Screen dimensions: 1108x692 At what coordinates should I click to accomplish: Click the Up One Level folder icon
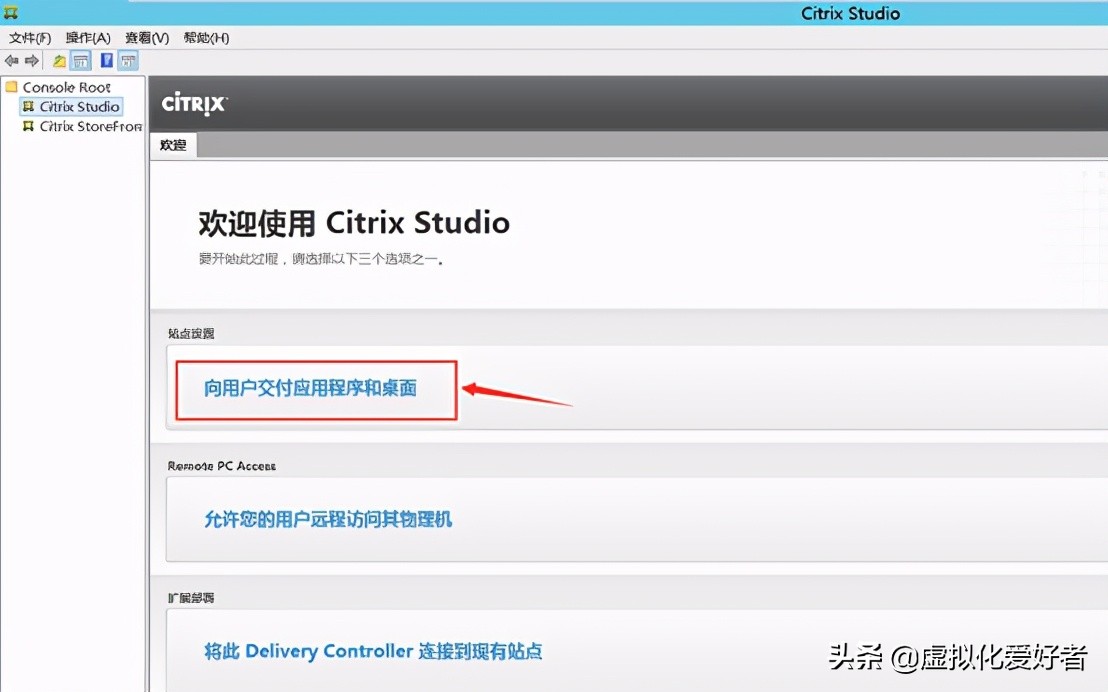pyautogui.click(x=59, y=61)
